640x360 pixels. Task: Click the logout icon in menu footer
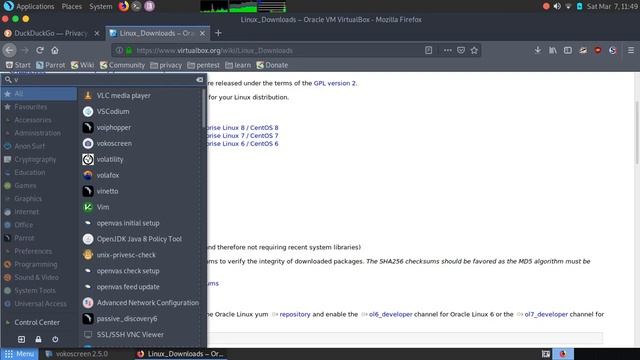tap(21, 339)
